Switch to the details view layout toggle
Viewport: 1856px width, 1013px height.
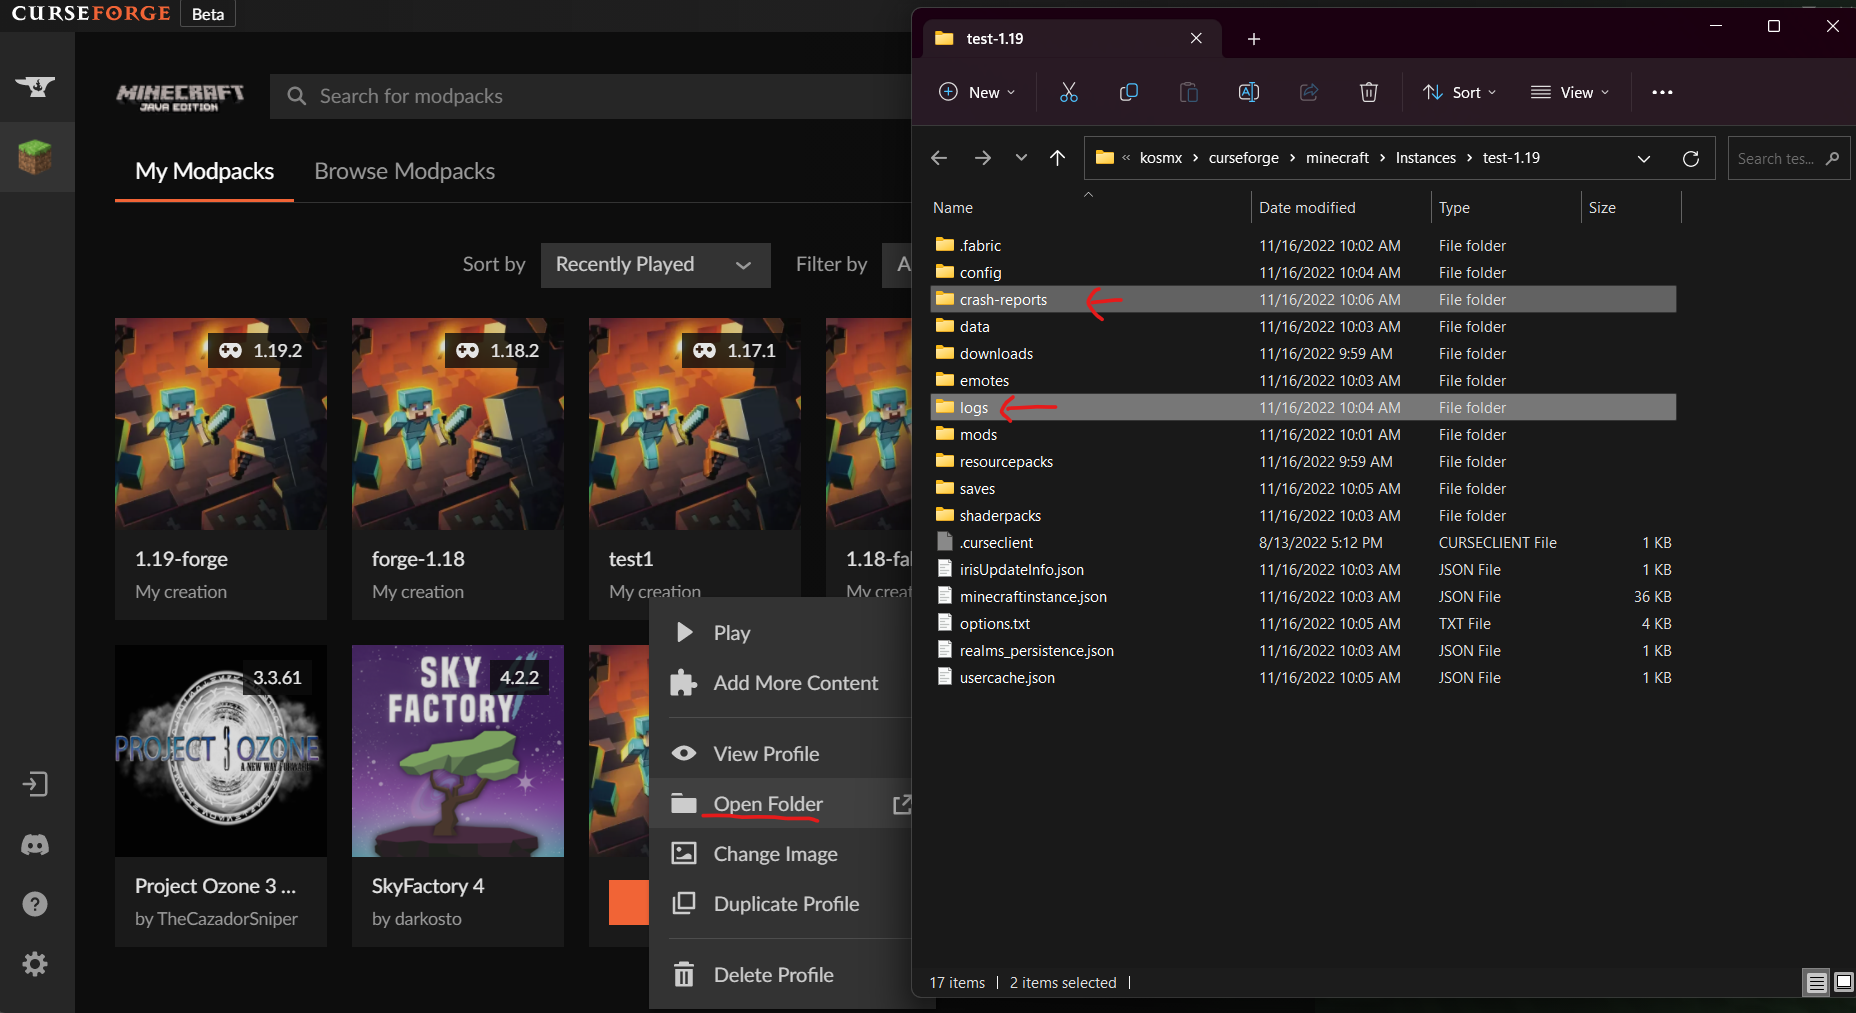tap(1816, 983)
